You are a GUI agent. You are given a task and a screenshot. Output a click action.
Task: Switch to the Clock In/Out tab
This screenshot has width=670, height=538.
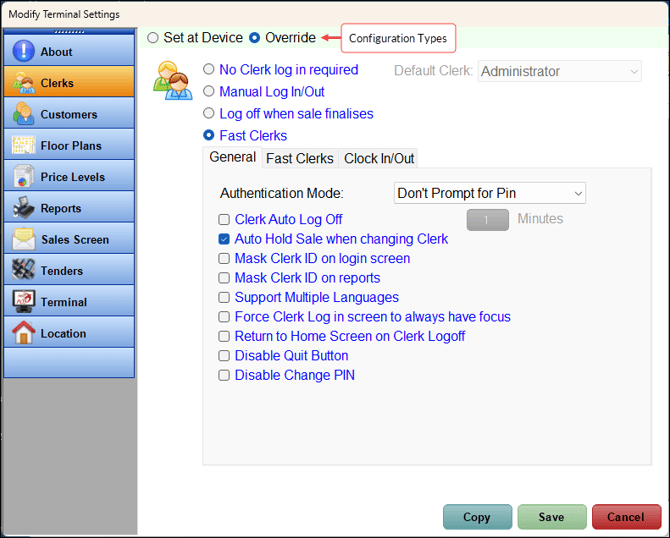(x=379, y=159)
